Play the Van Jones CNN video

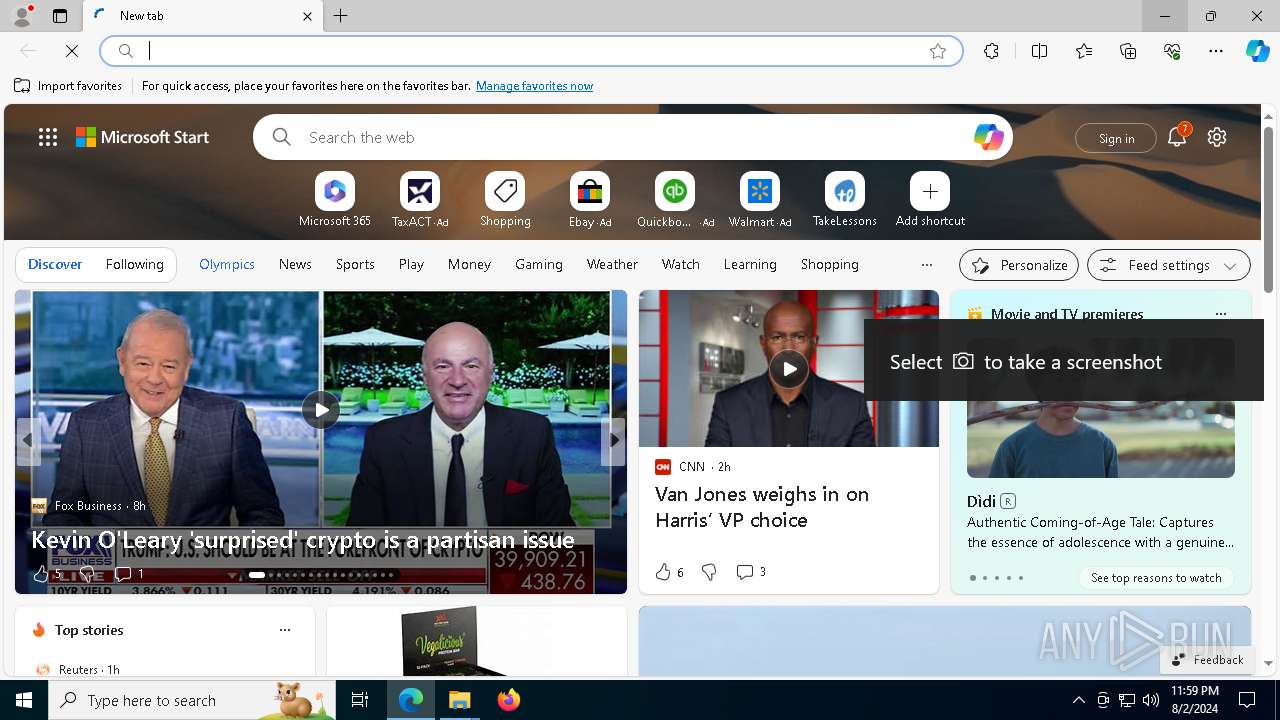(789, 369)
